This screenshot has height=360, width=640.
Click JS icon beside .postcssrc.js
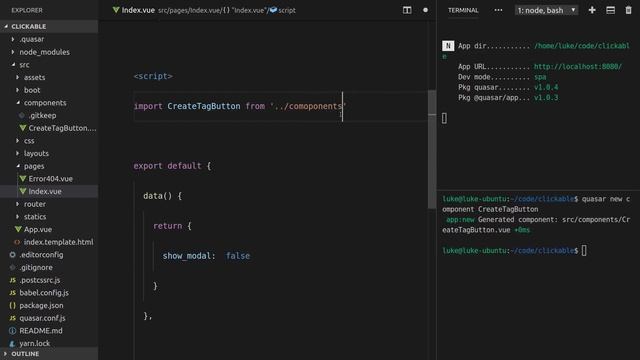point(13,280)
